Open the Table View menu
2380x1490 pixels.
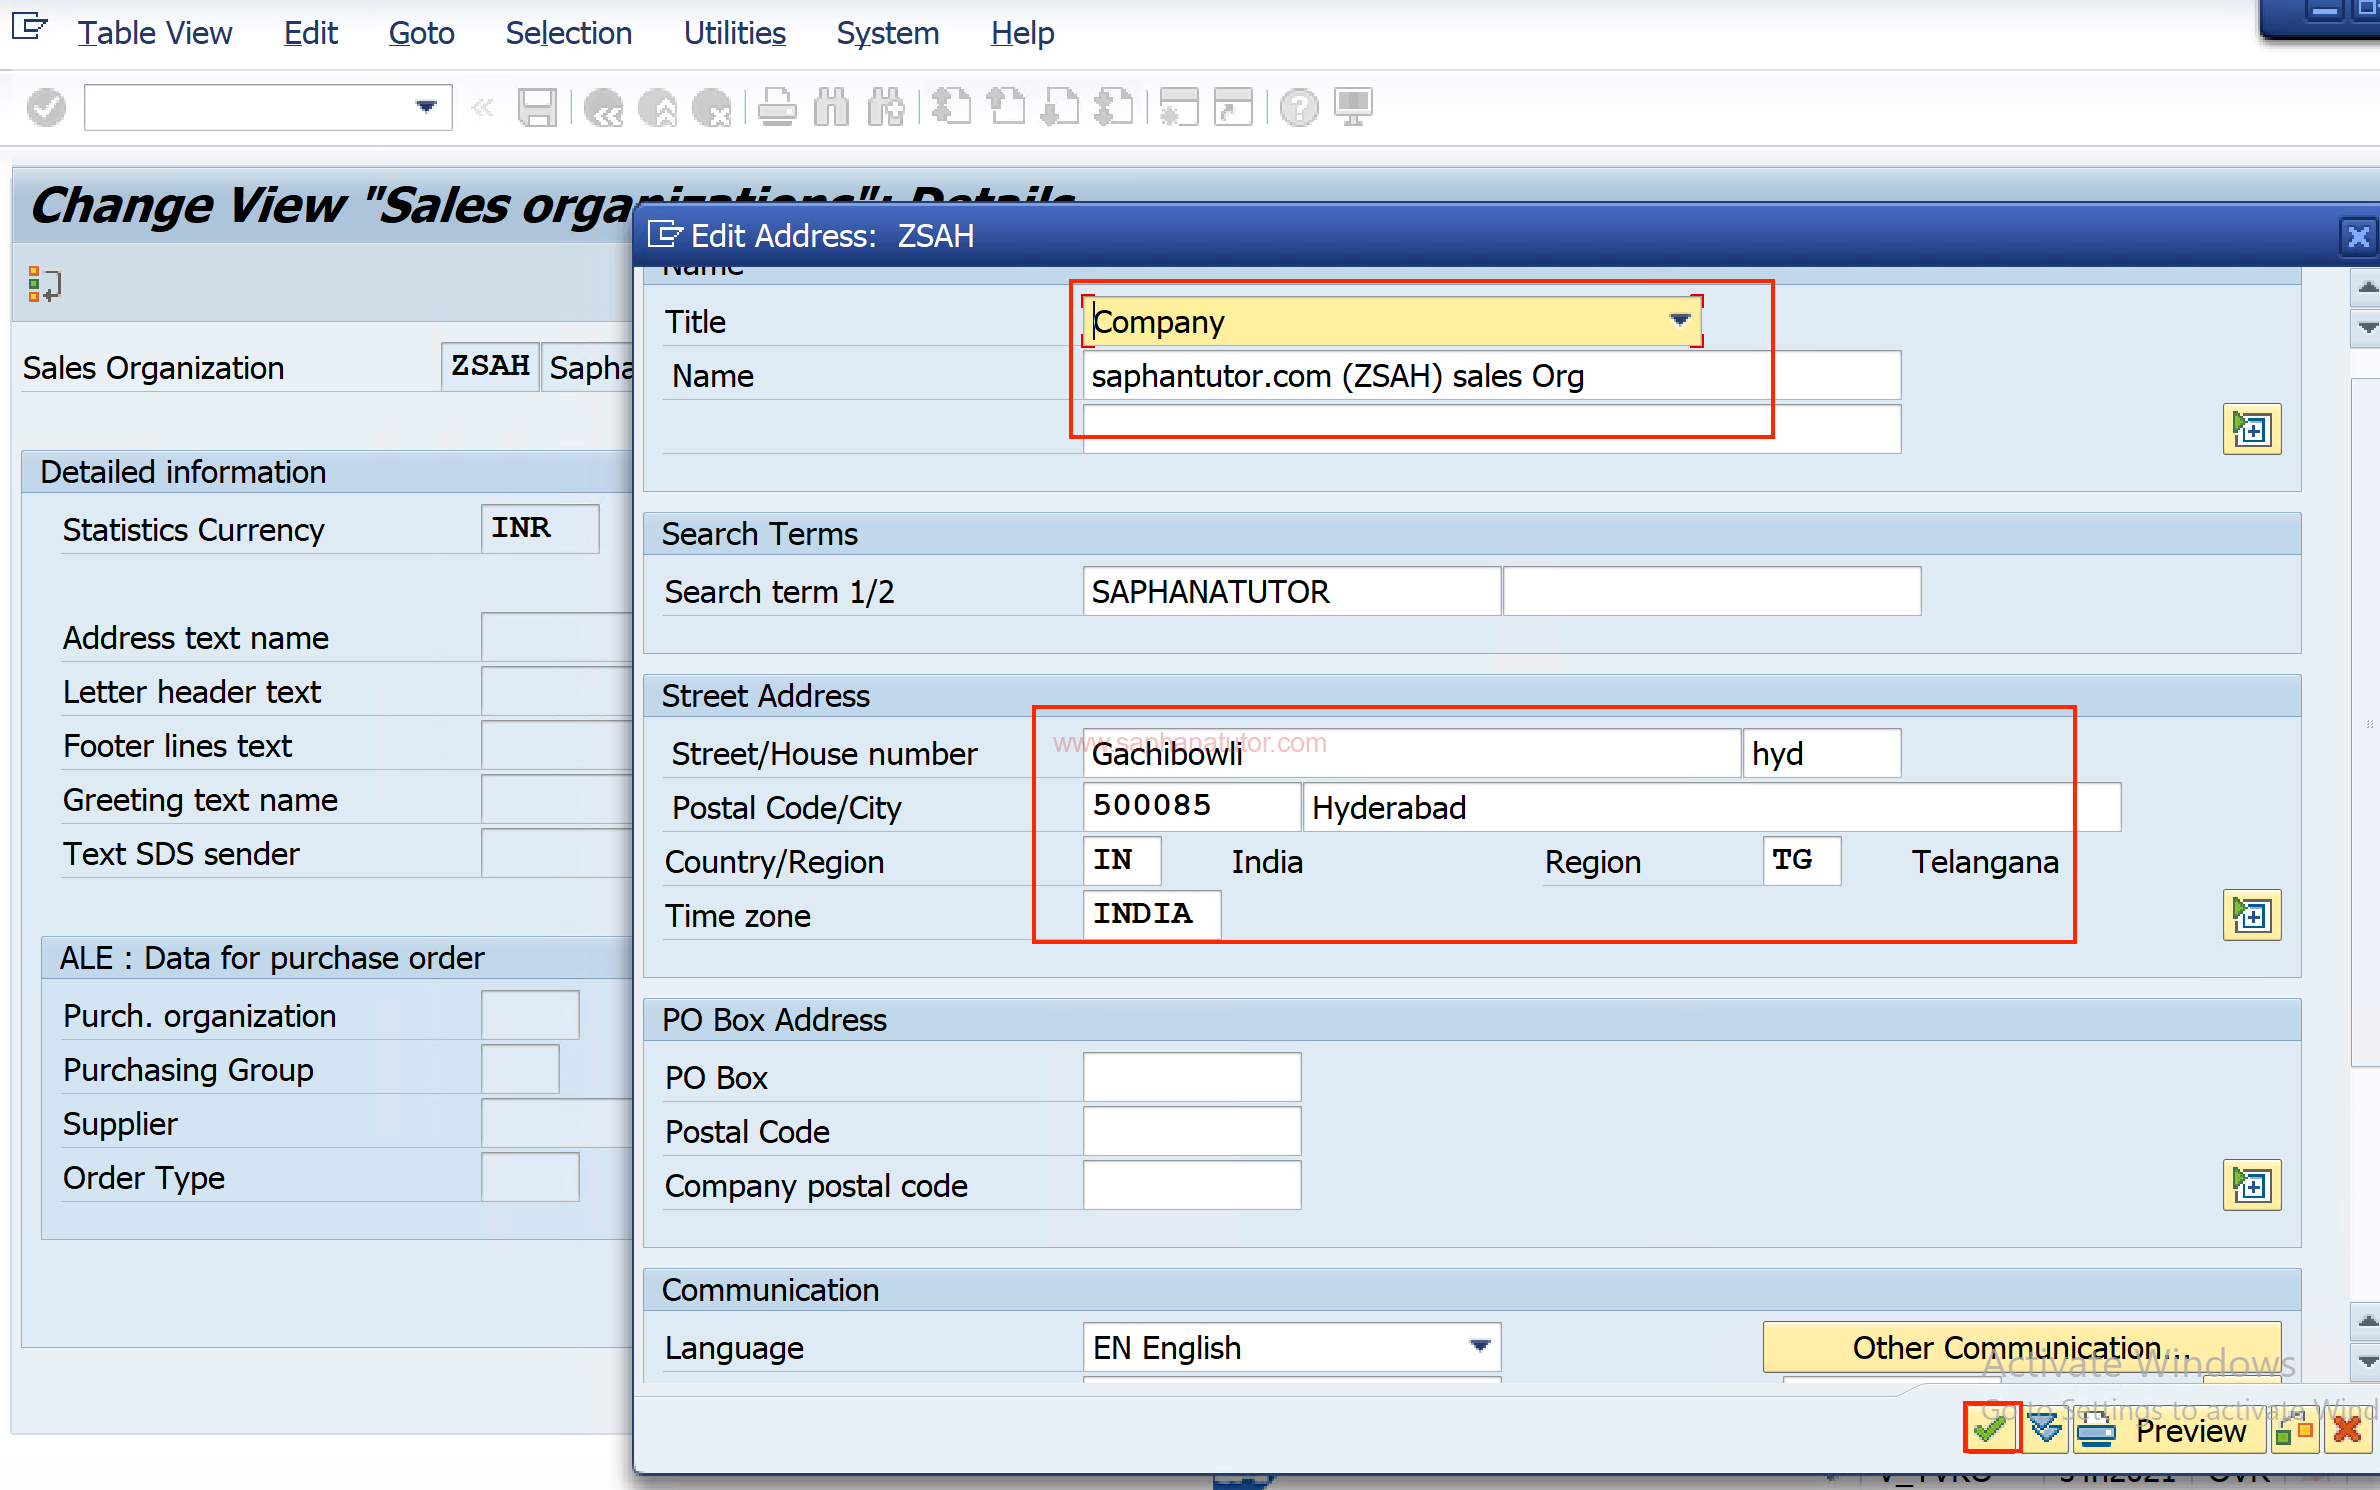(x=155, y=33)
